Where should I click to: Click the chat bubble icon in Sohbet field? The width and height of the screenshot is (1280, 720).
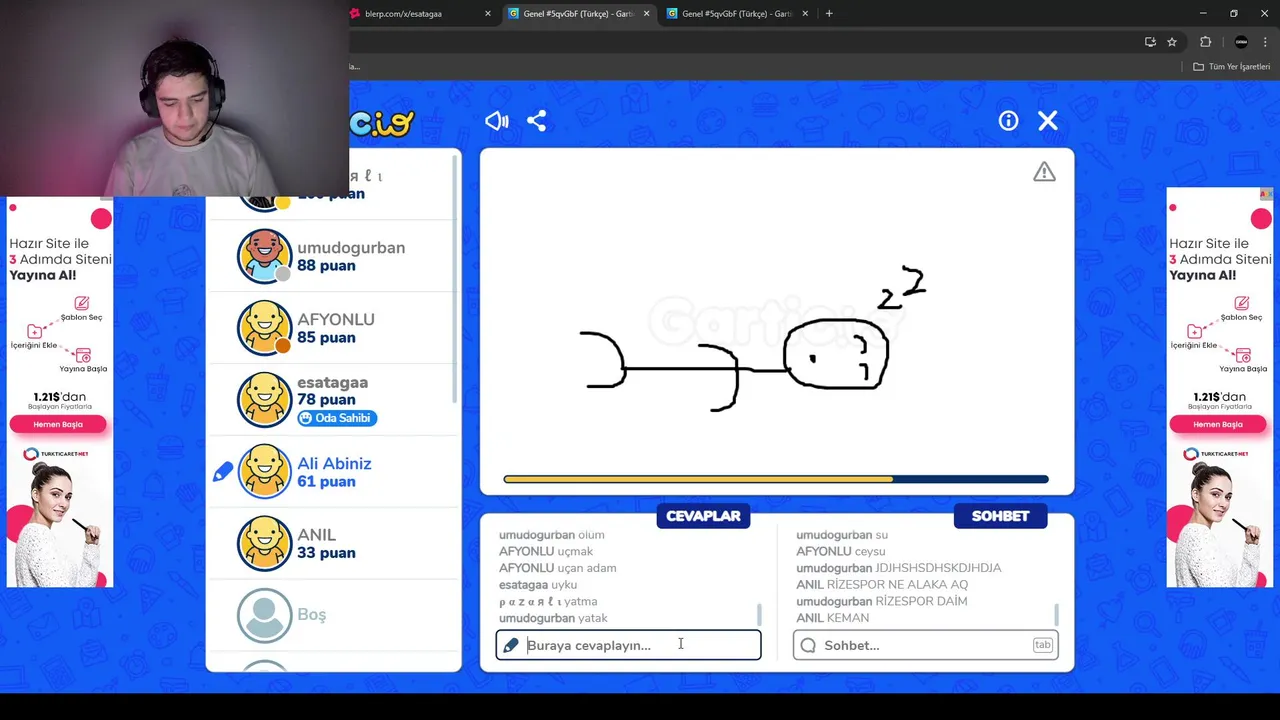click(808, 645)
